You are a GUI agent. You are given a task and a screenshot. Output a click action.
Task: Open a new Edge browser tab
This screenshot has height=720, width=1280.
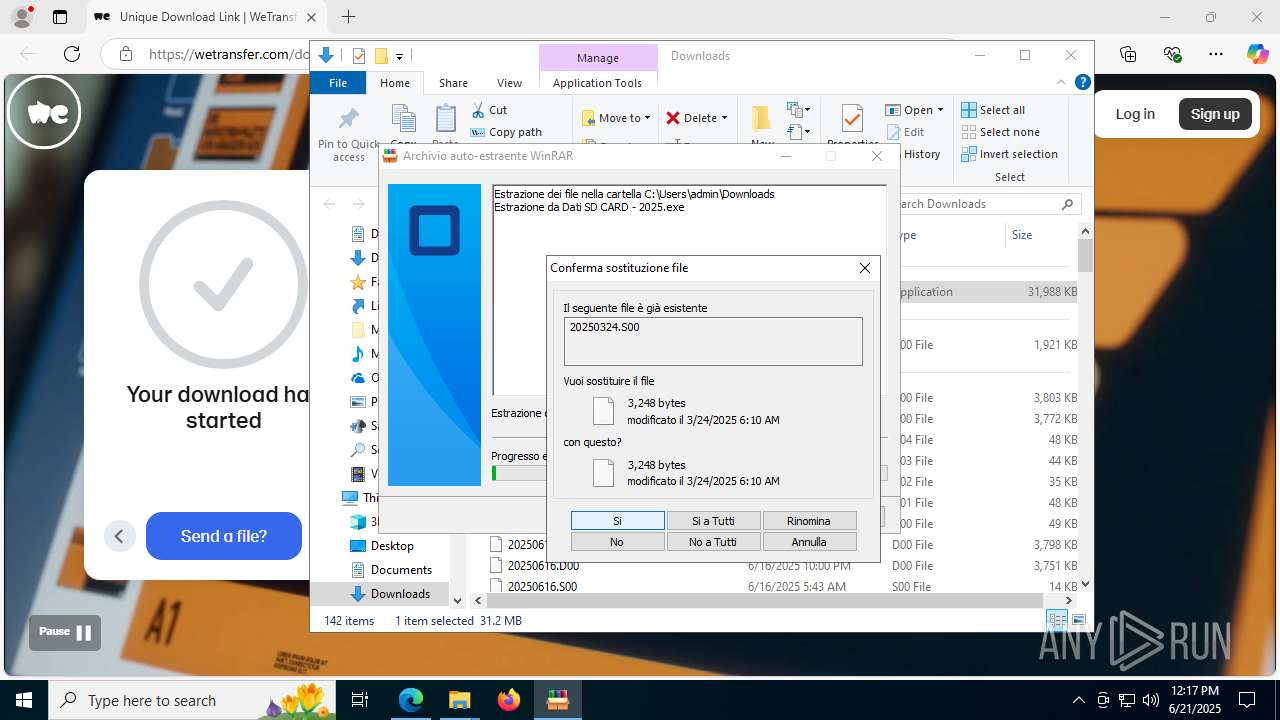point(348,17)
